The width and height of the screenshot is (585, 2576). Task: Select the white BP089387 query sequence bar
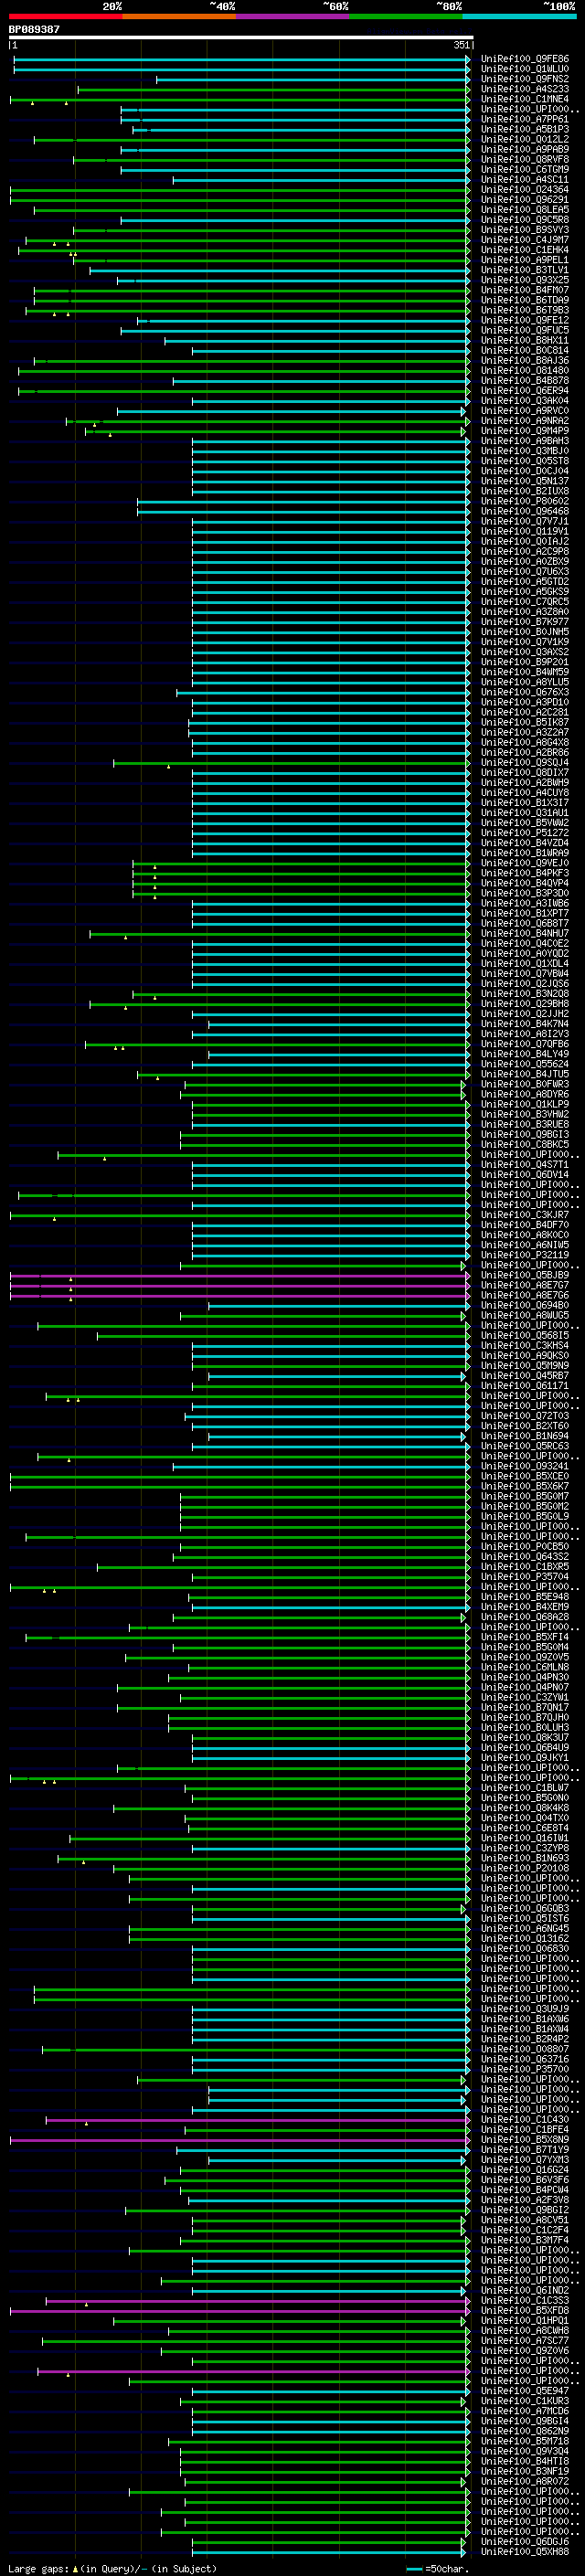coord(240,37)
